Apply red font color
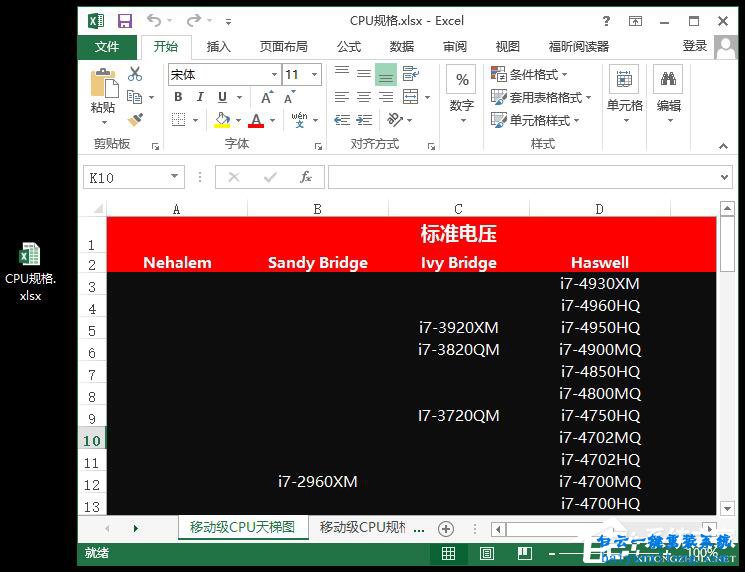745x572 pixels. (x=256, y=120)
